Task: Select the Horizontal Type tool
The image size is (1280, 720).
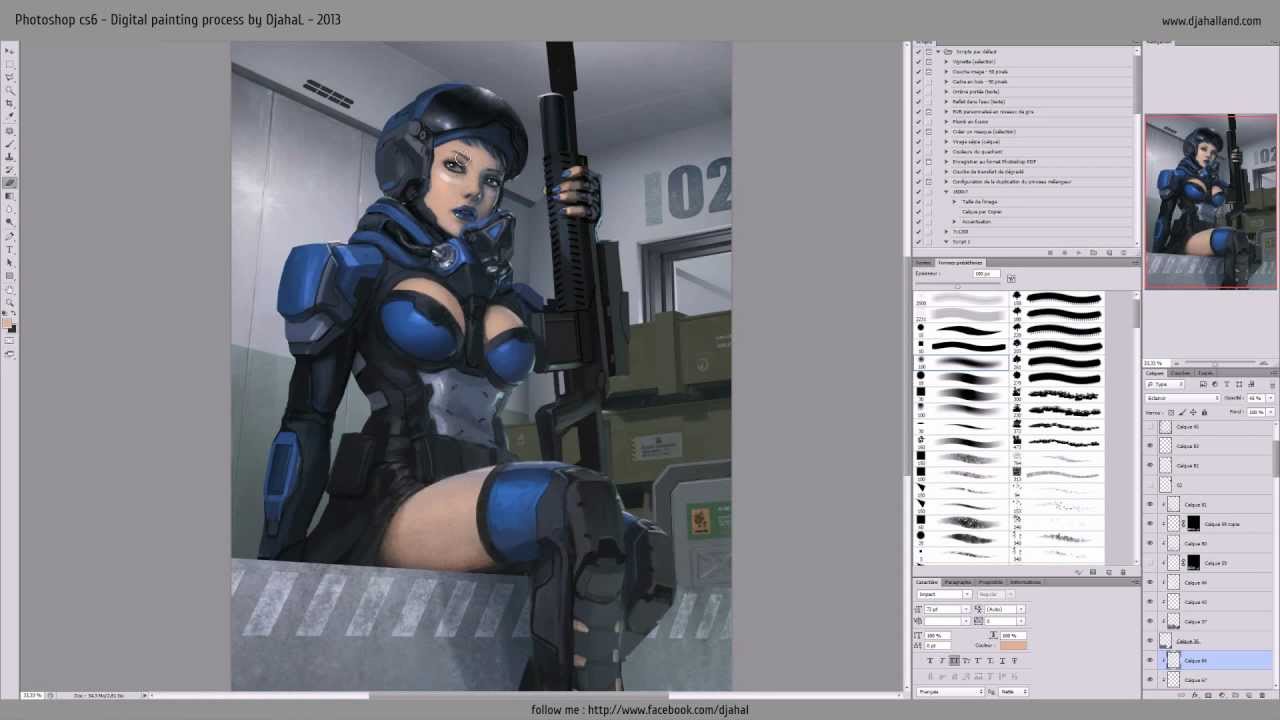Action: pyautogui.click(x=8, y=250)
